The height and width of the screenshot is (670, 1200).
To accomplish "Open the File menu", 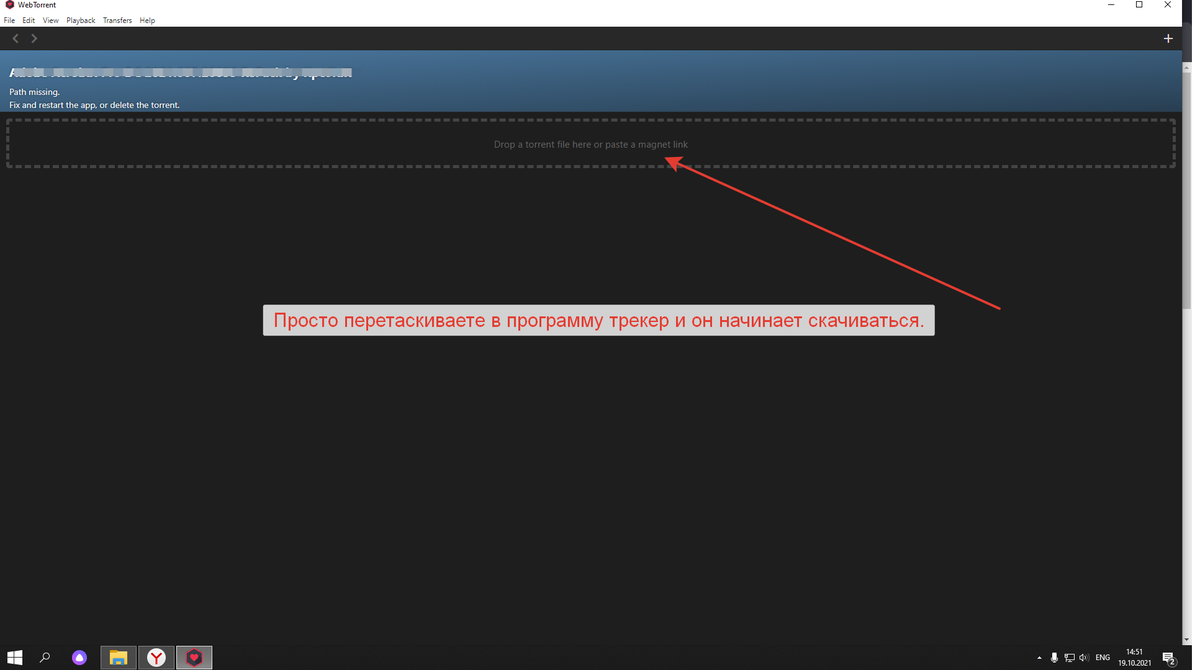I will 9,20.
